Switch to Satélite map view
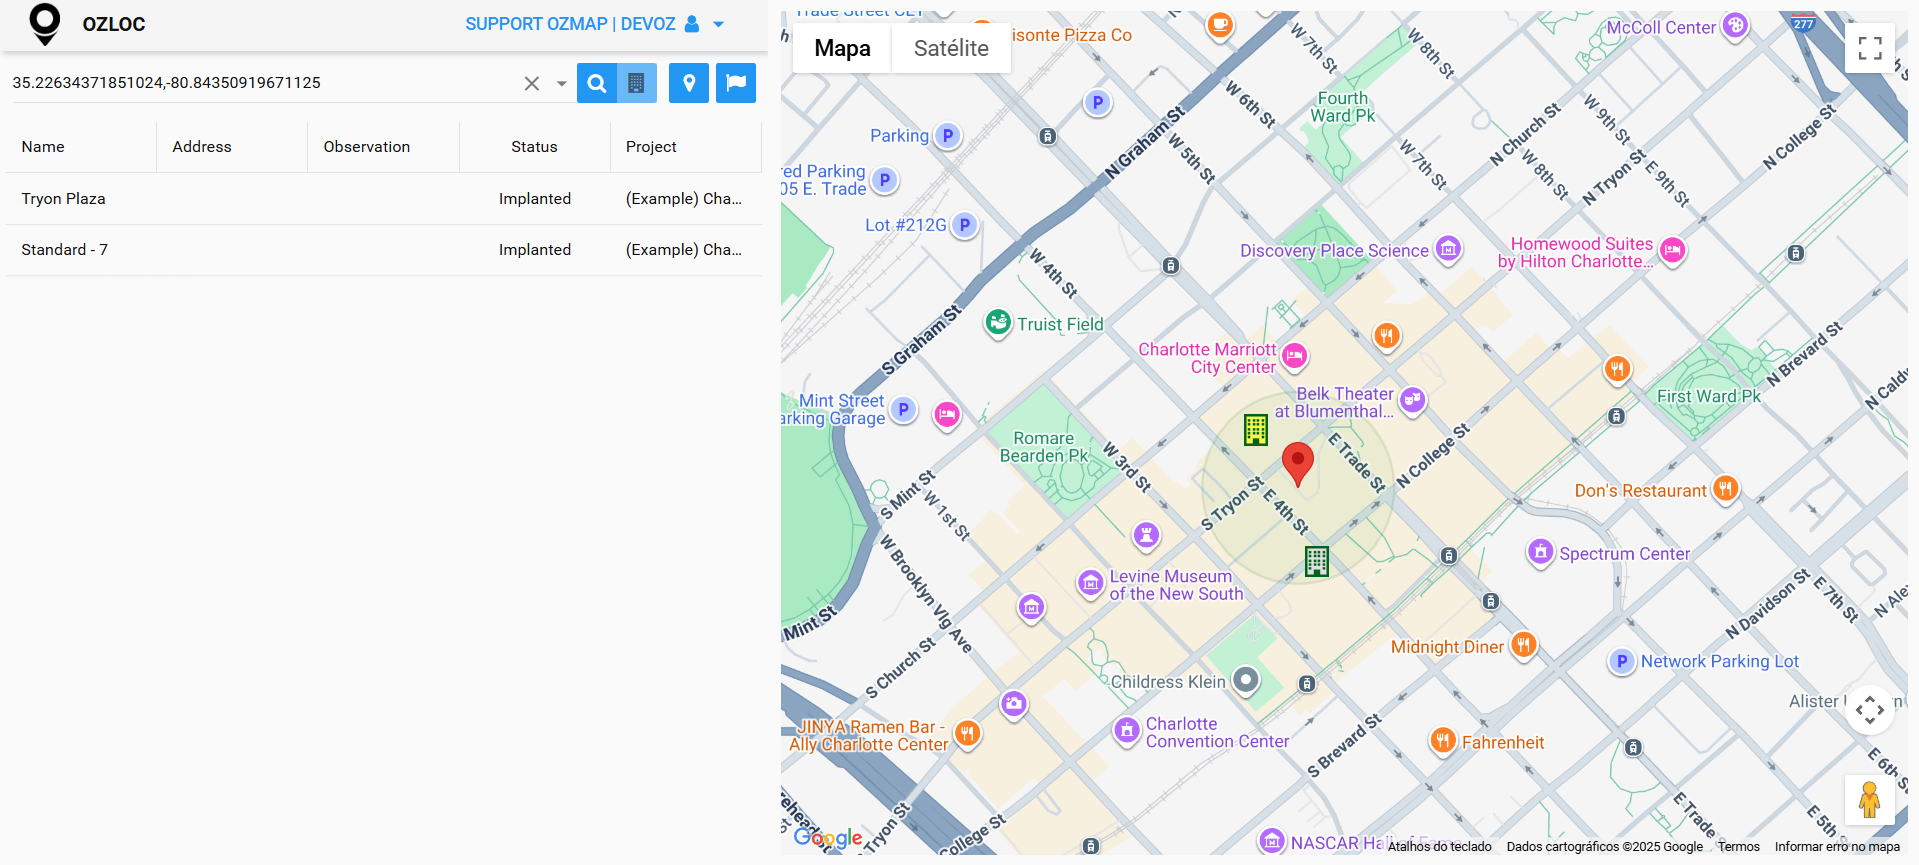Viewport: 1919px width, 865px height. pos(951,48)
